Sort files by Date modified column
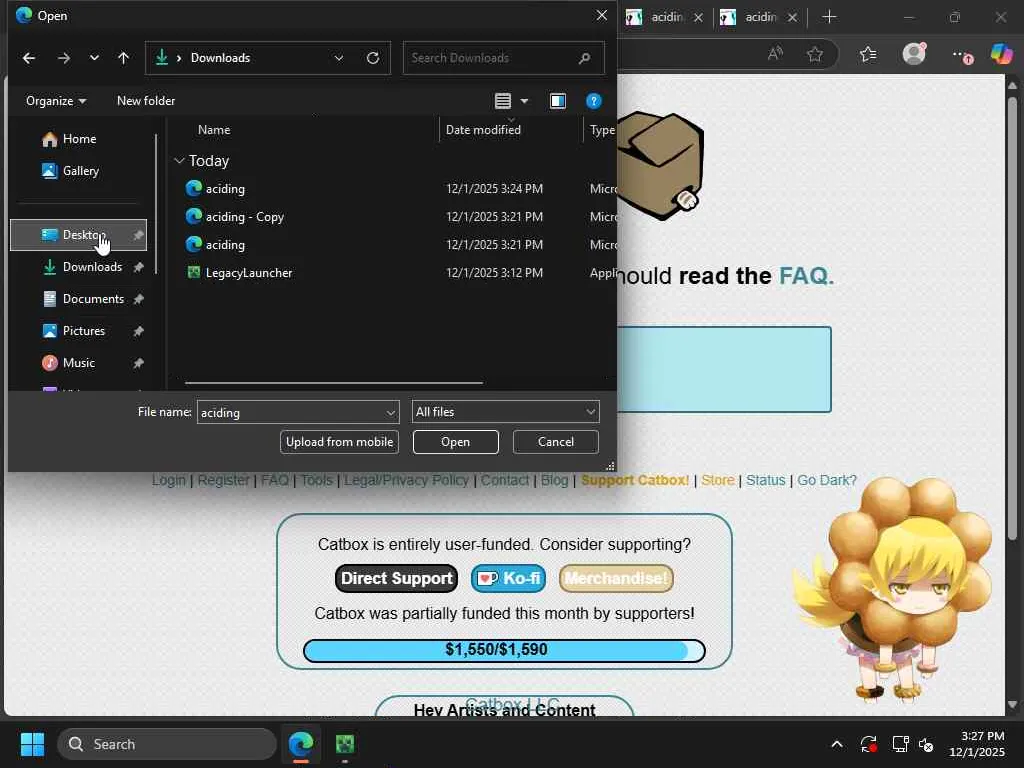Screen dimensions: 1024x768 point(483,130)
